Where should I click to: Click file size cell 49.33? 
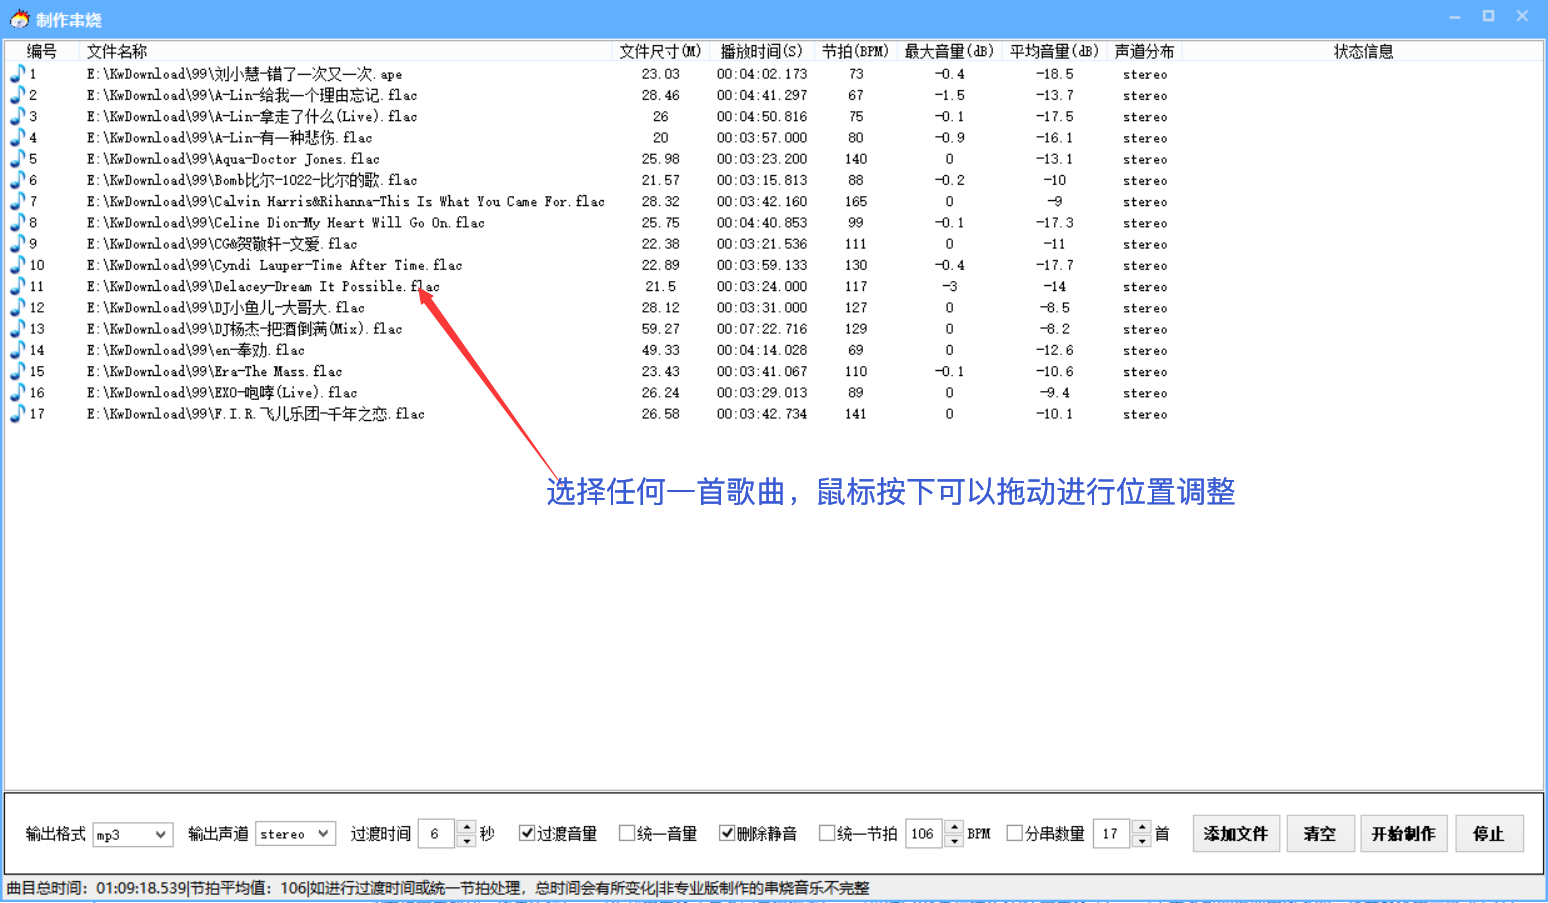[x=660, y=350]
